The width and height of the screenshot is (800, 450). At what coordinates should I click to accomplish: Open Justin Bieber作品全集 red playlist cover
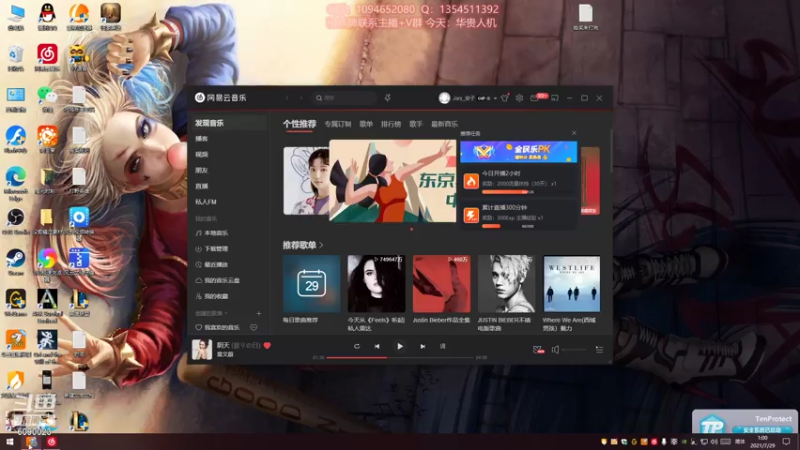click(x=441, y=284)
